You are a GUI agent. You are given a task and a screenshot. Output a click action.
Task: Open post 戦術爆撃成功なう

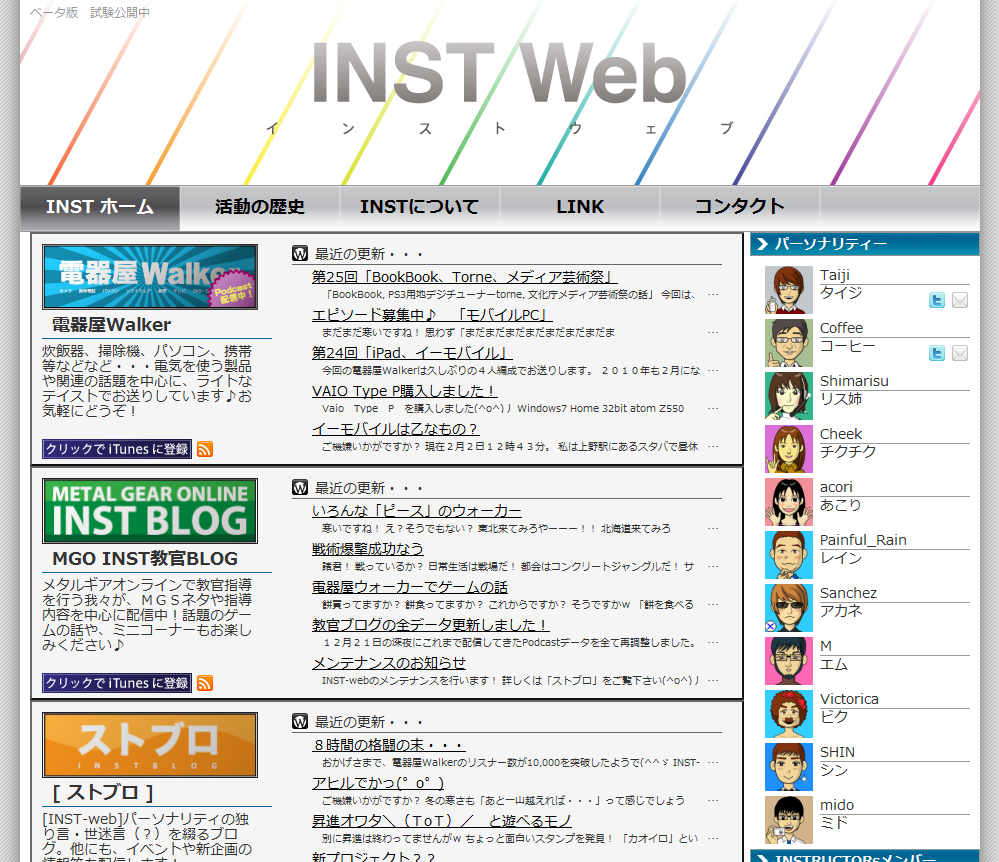pyautogui.click(x=368, y=549)
